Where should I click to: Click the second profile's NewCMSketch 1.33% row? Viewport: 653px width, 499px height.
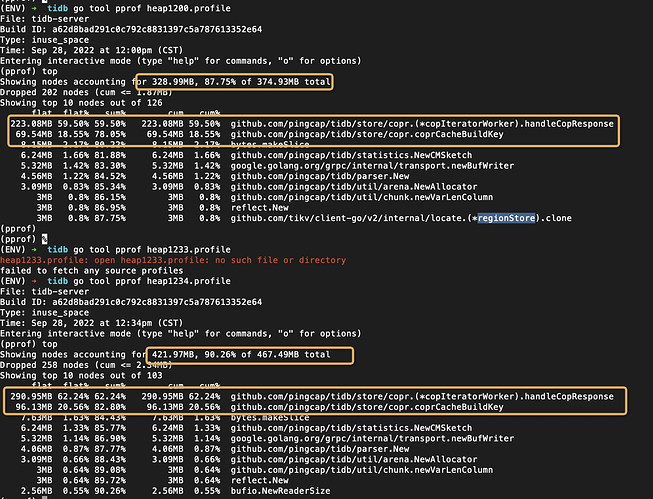(247, 428)
